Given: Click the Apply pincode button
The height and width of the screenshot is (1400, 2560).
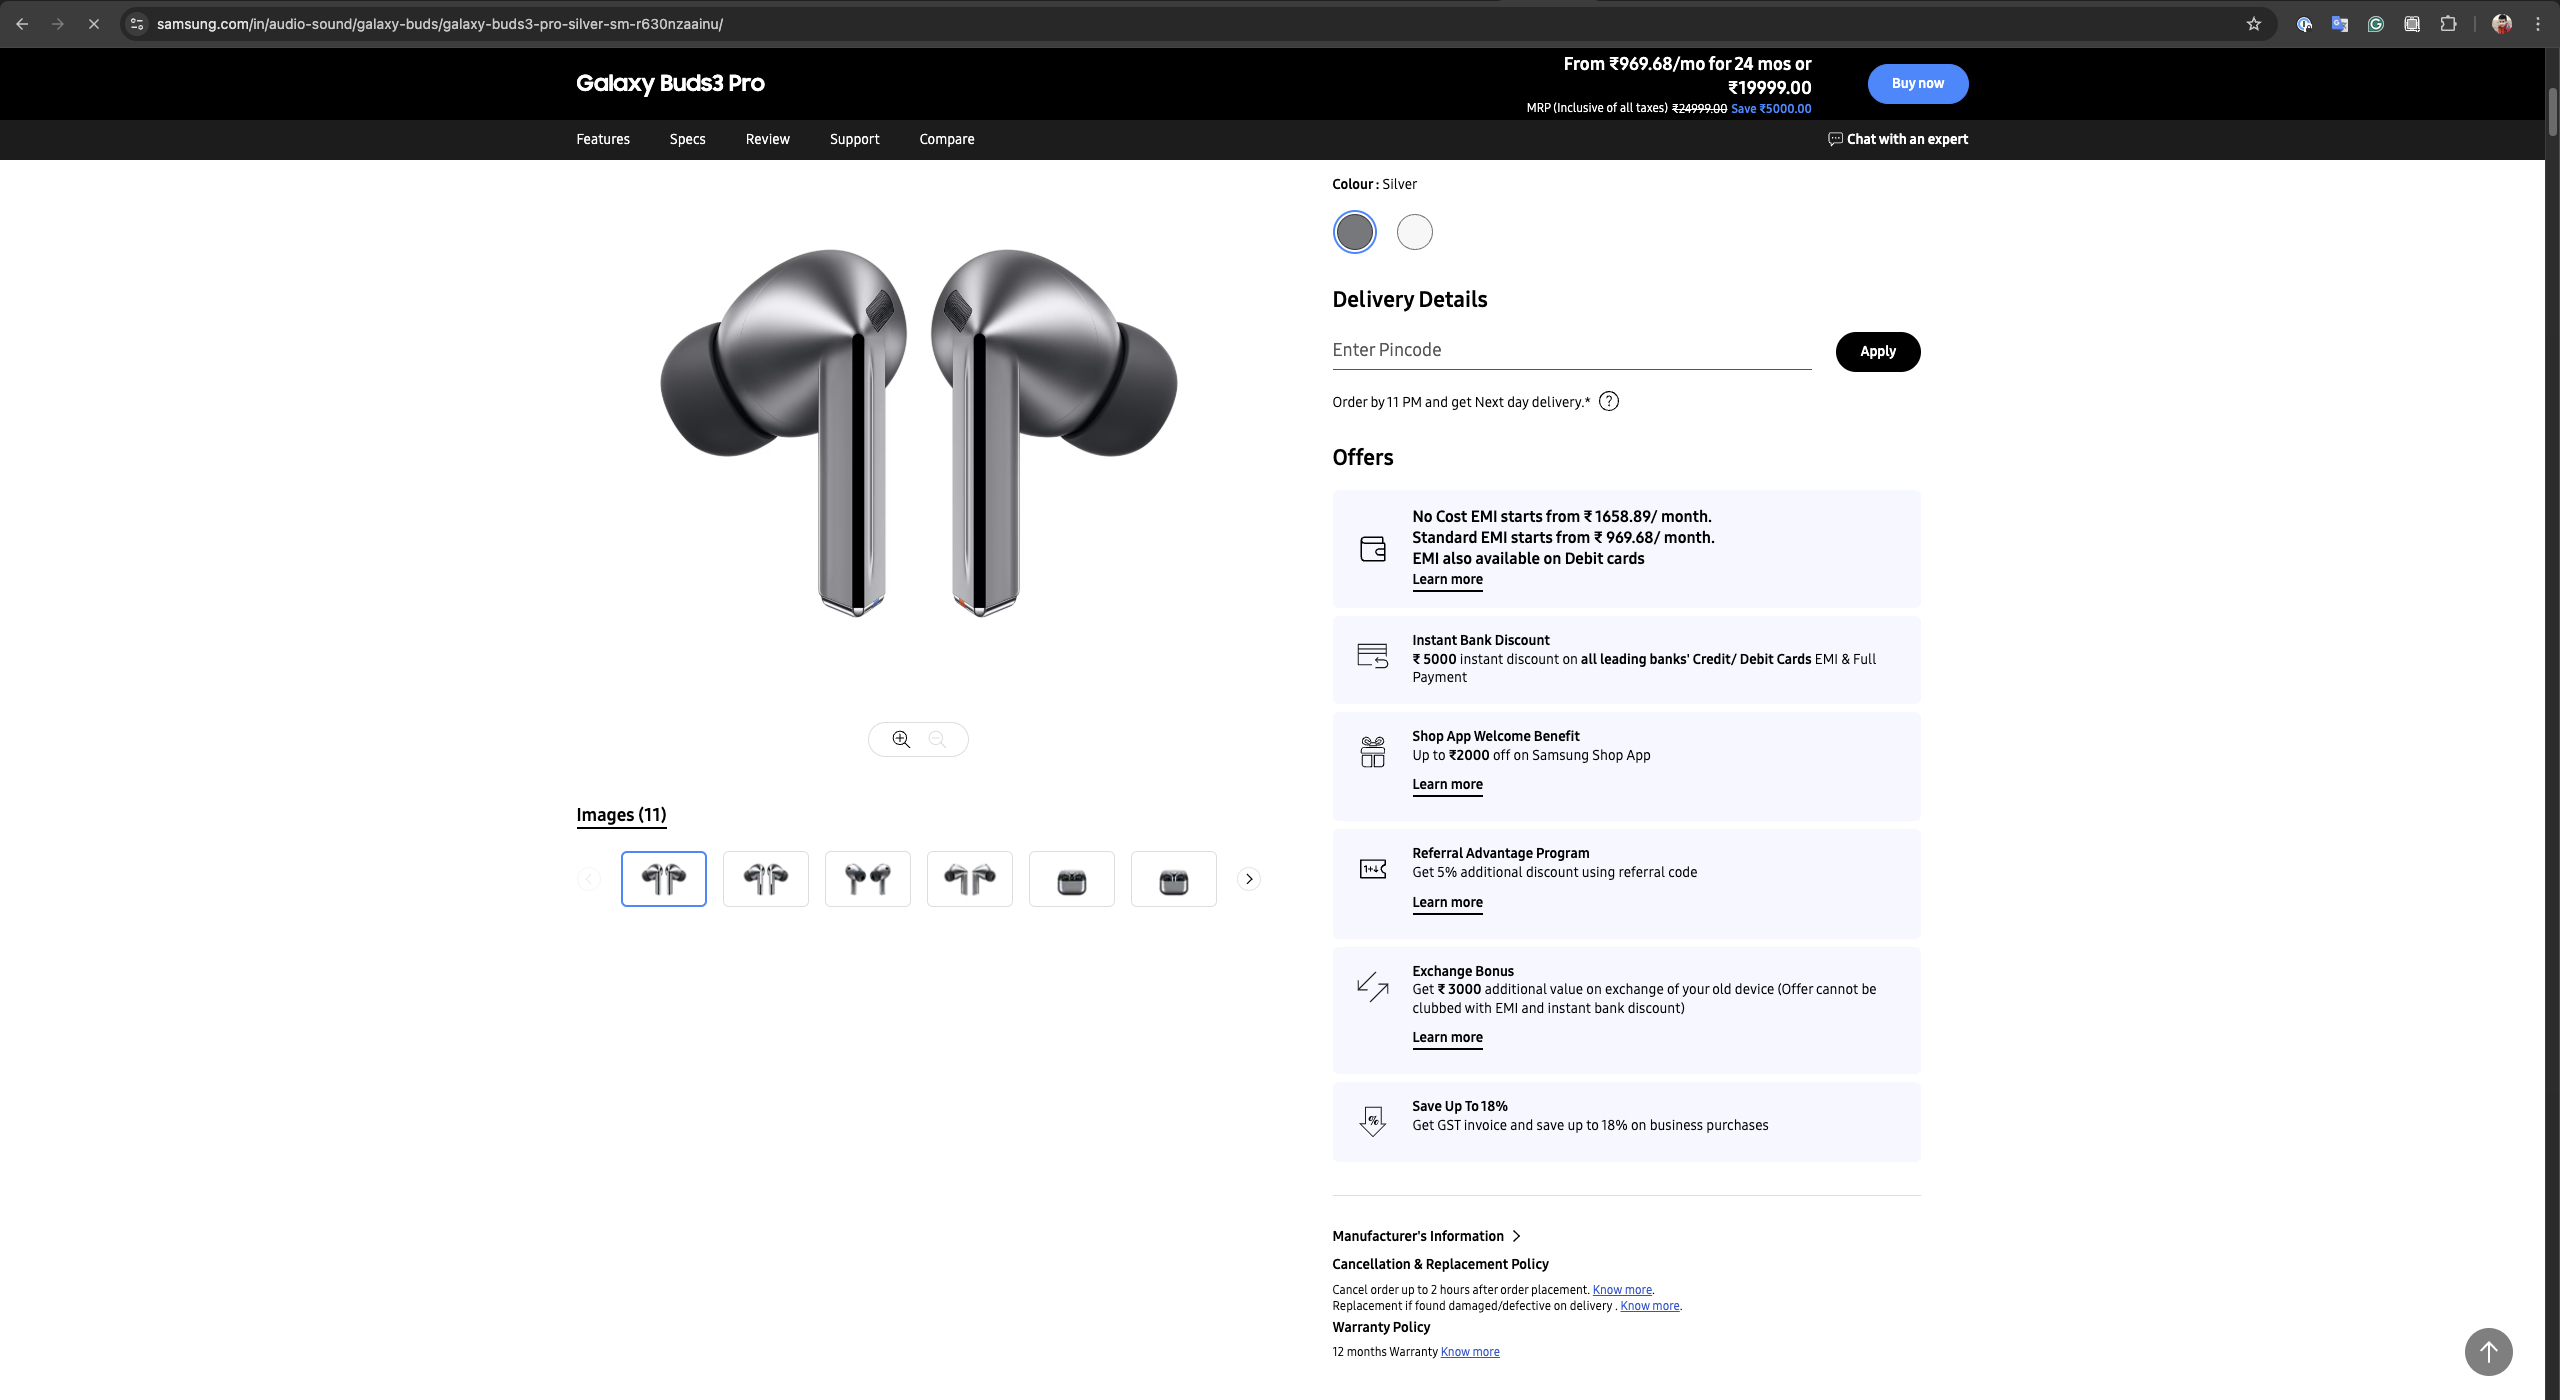Looking at the screenshot, I should (1877, 351).
